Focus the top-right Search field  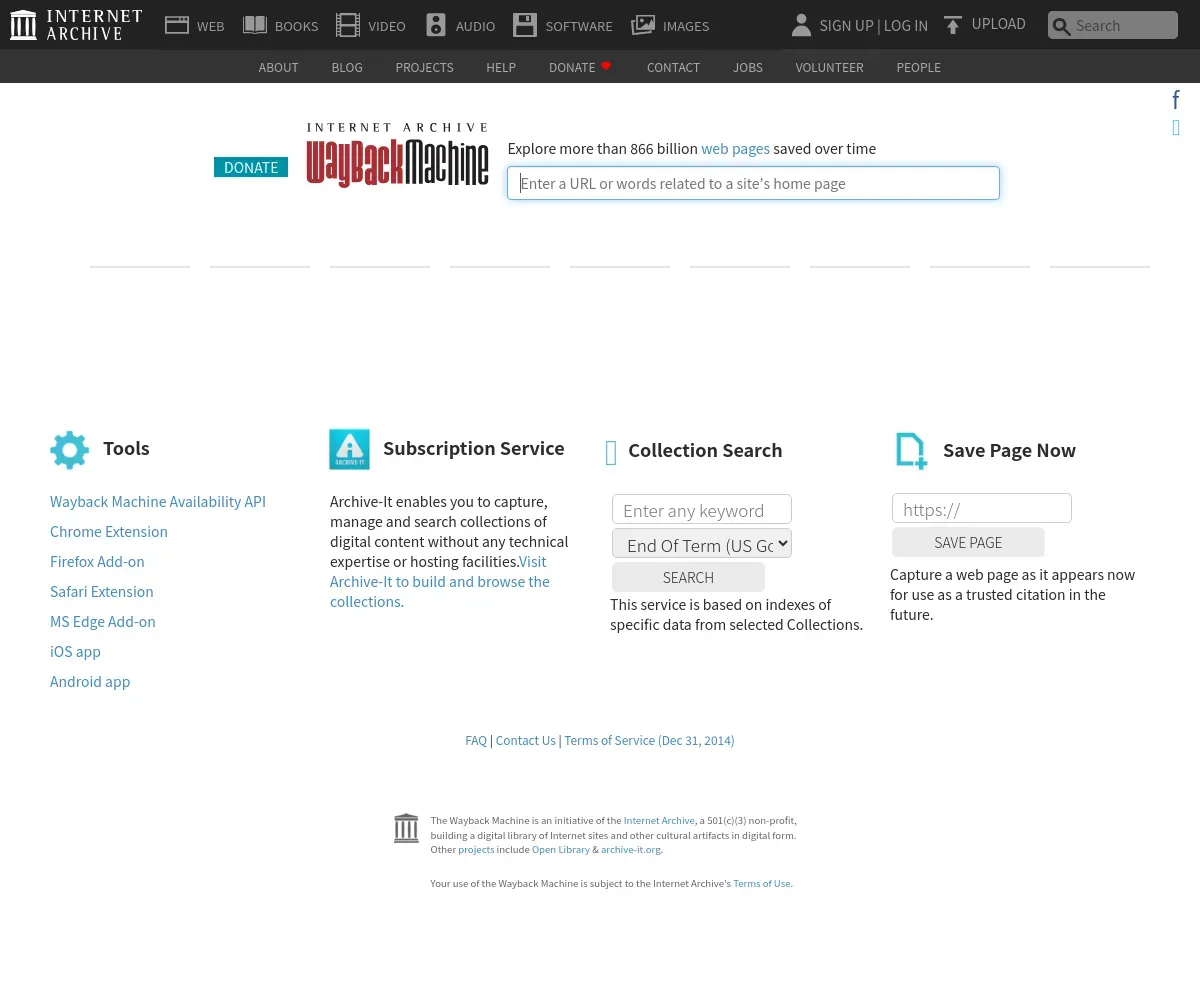point(1113,25)
